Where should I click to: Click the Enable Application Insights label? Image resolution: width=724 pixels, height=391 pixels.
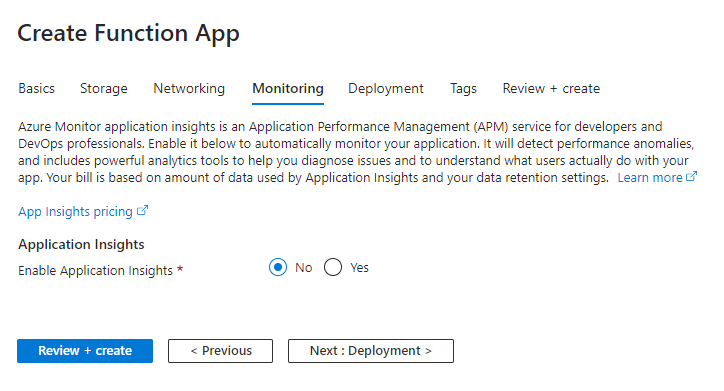click(95, 271)
